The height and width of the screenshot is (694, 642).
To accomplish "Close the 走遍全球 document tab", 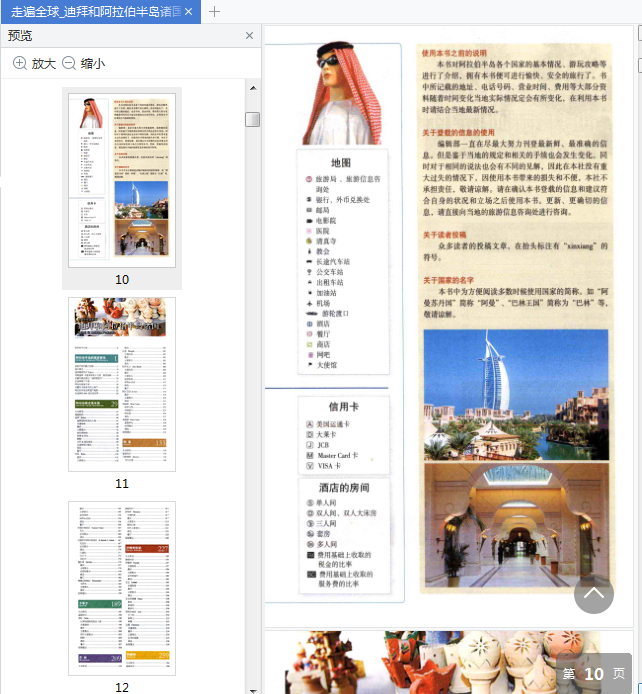I will 189,12.
